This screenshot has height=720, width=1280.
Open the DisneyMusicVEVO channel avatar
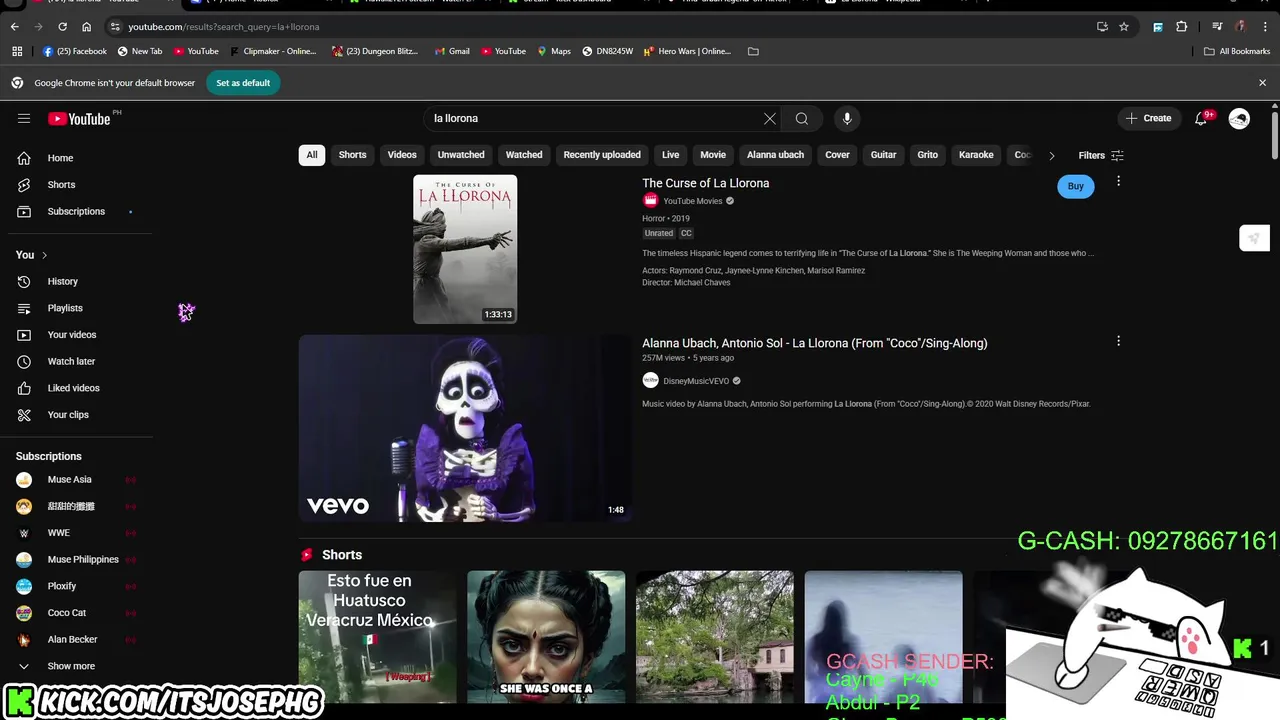pyautogui.click(x=650, y=380)
